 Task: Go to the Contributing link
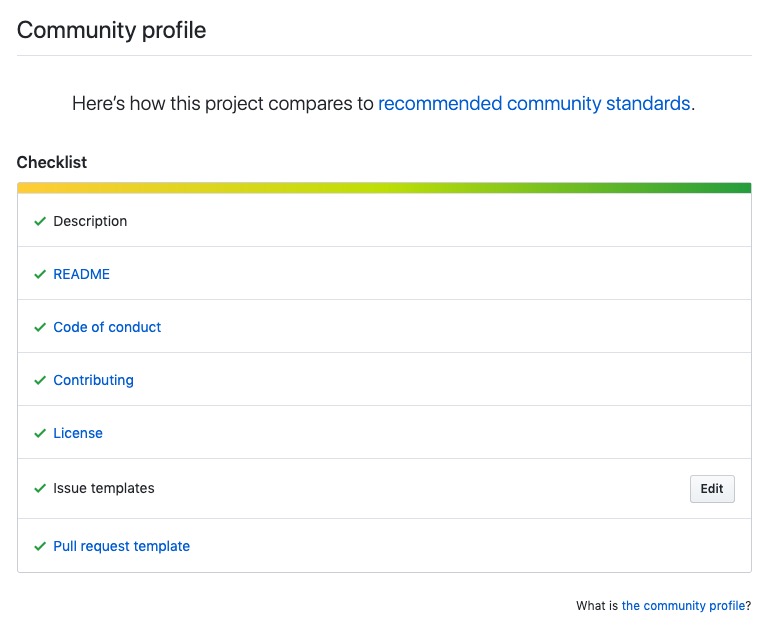93,380
